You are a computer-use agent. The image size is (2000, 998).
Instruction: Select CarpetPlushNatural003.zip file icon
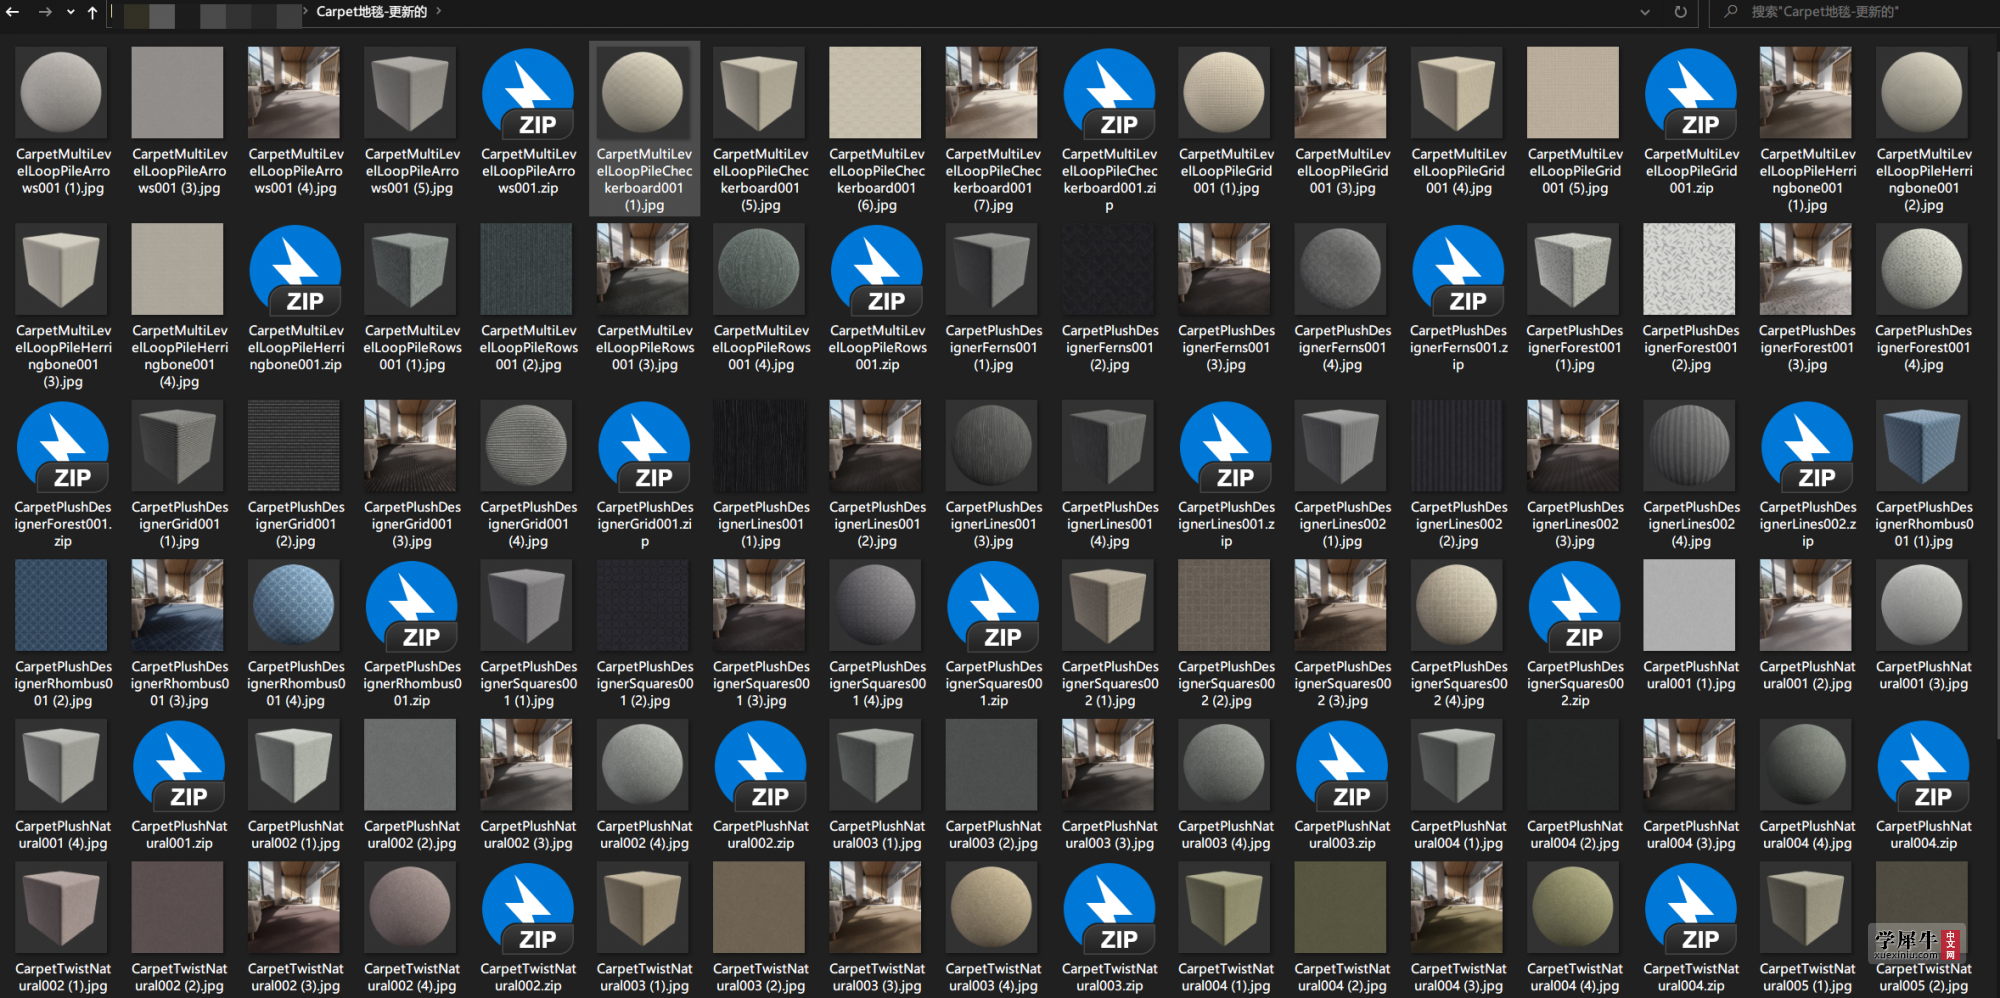pyautogui.click(x=1342, y=766)
